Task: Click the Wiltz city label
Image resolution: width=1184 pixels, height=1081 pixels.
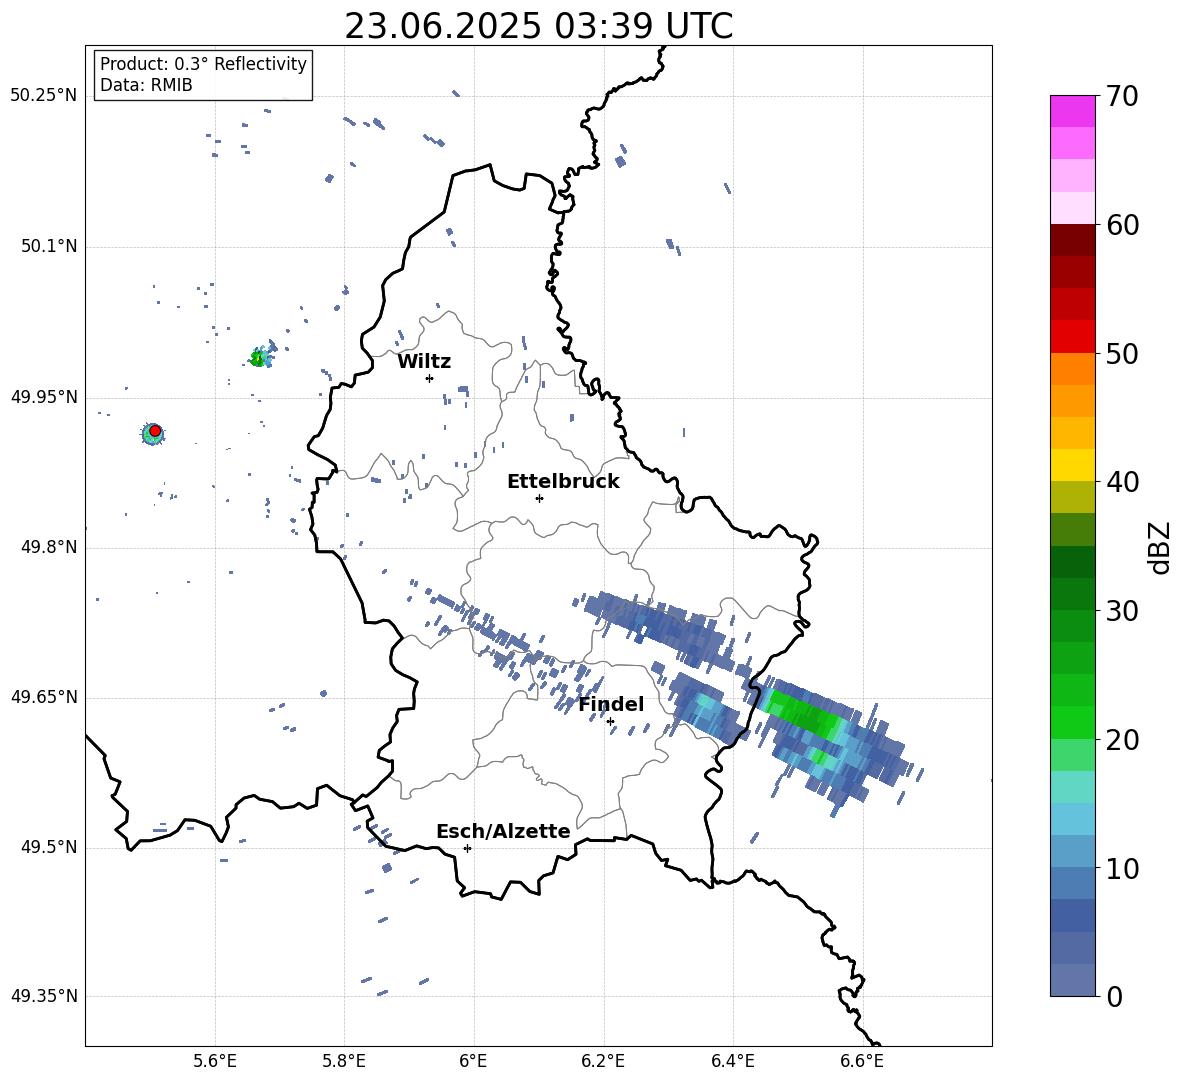Action: click(424, 361)
